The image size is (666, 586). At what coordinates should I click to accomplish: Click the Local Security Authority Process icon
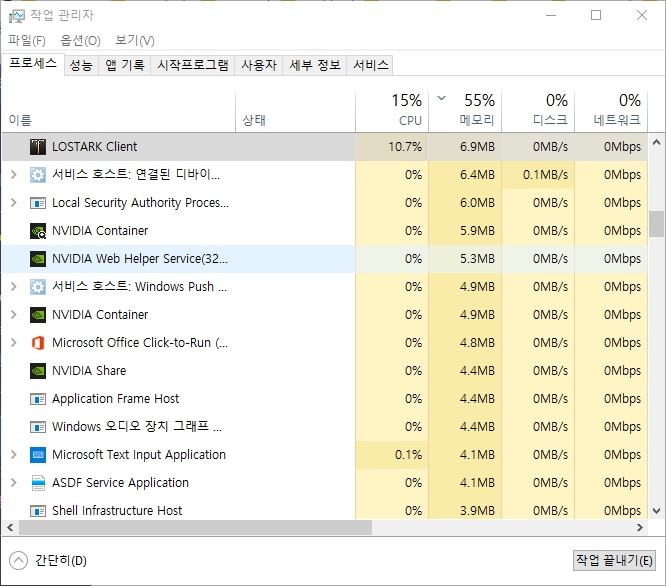click(38, 203)
